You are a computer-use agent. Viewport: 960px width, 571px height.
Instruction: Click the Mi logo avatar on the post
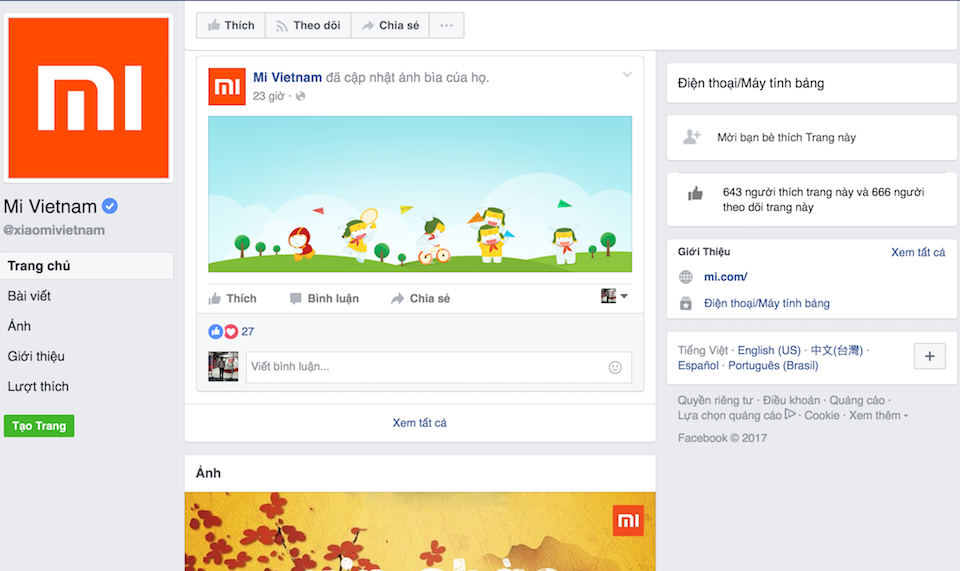(x=227, y=86)
